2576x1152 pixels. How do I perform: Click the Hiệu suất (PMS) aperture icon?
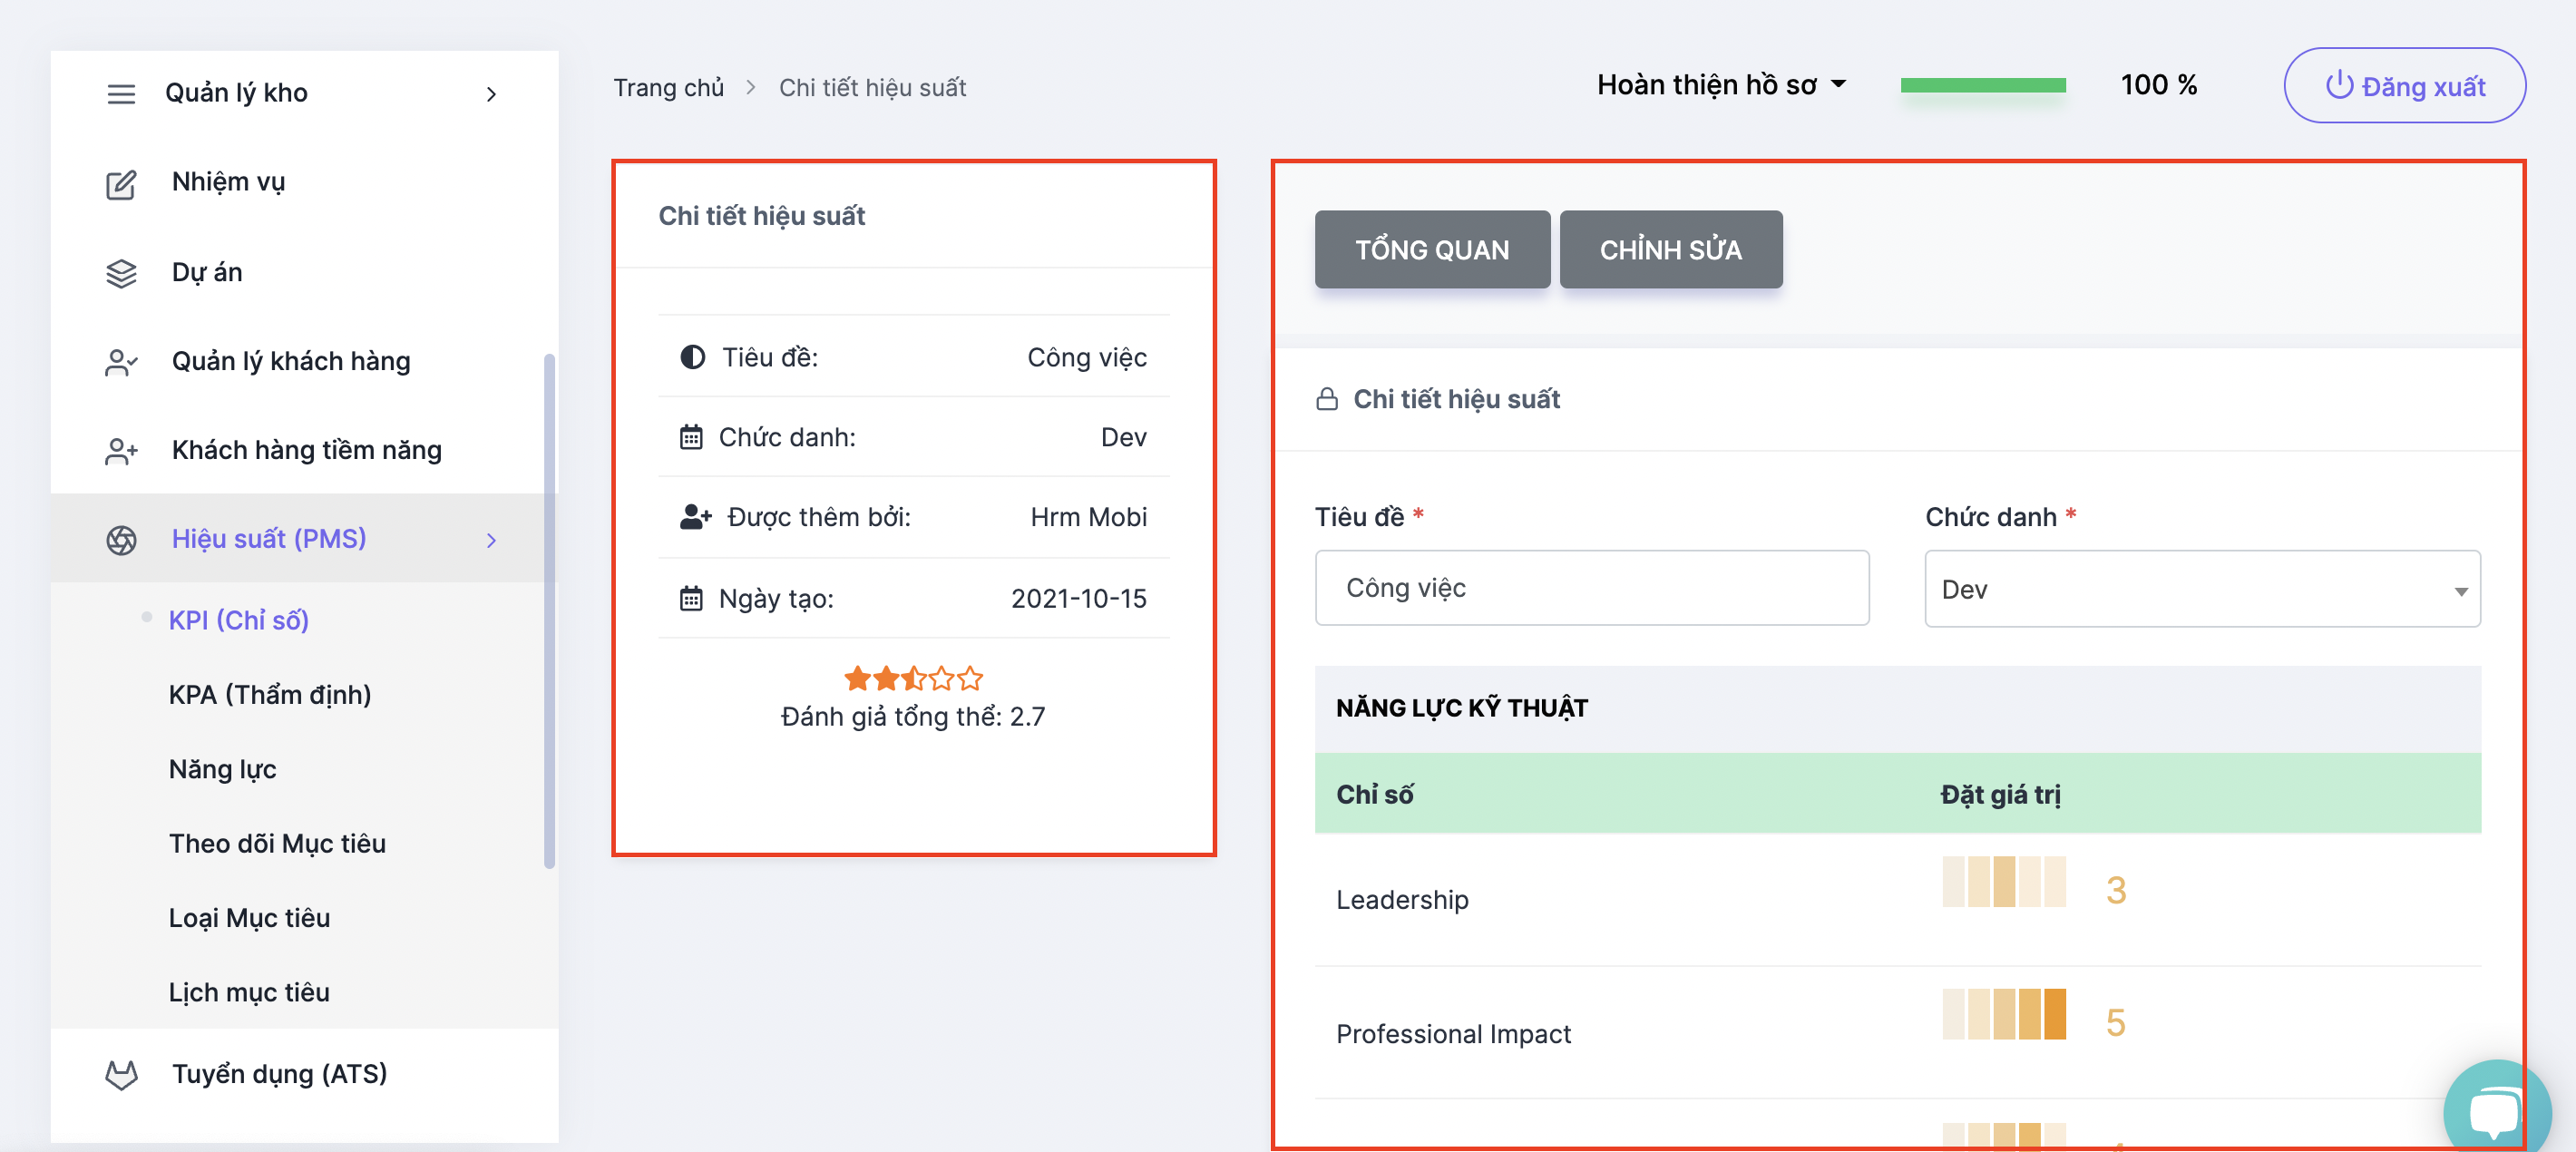click(121, 540)
